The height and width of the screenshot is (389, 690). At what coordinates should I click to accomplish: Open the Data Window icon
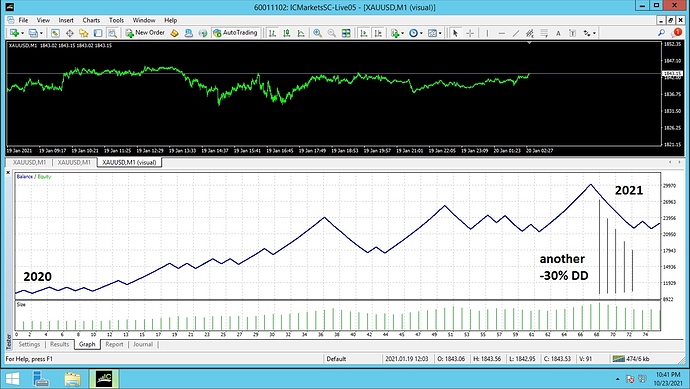[70, 33]
